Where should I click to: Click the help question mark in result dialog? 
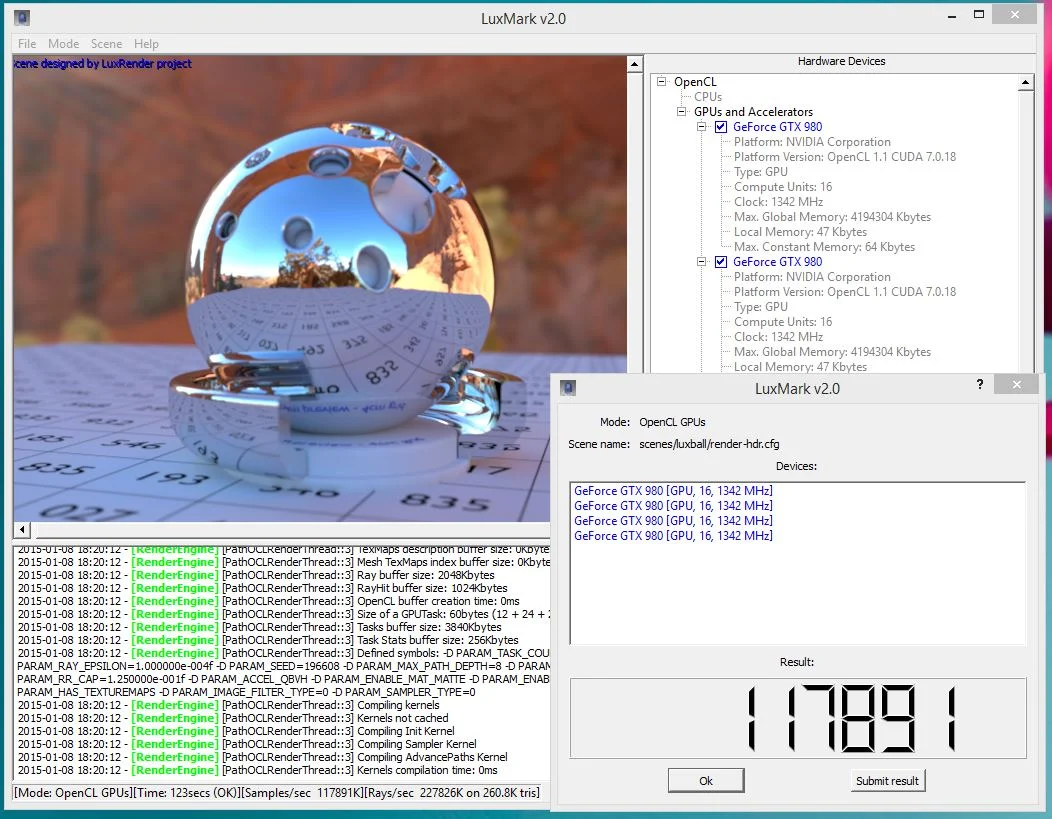point(980,384)
